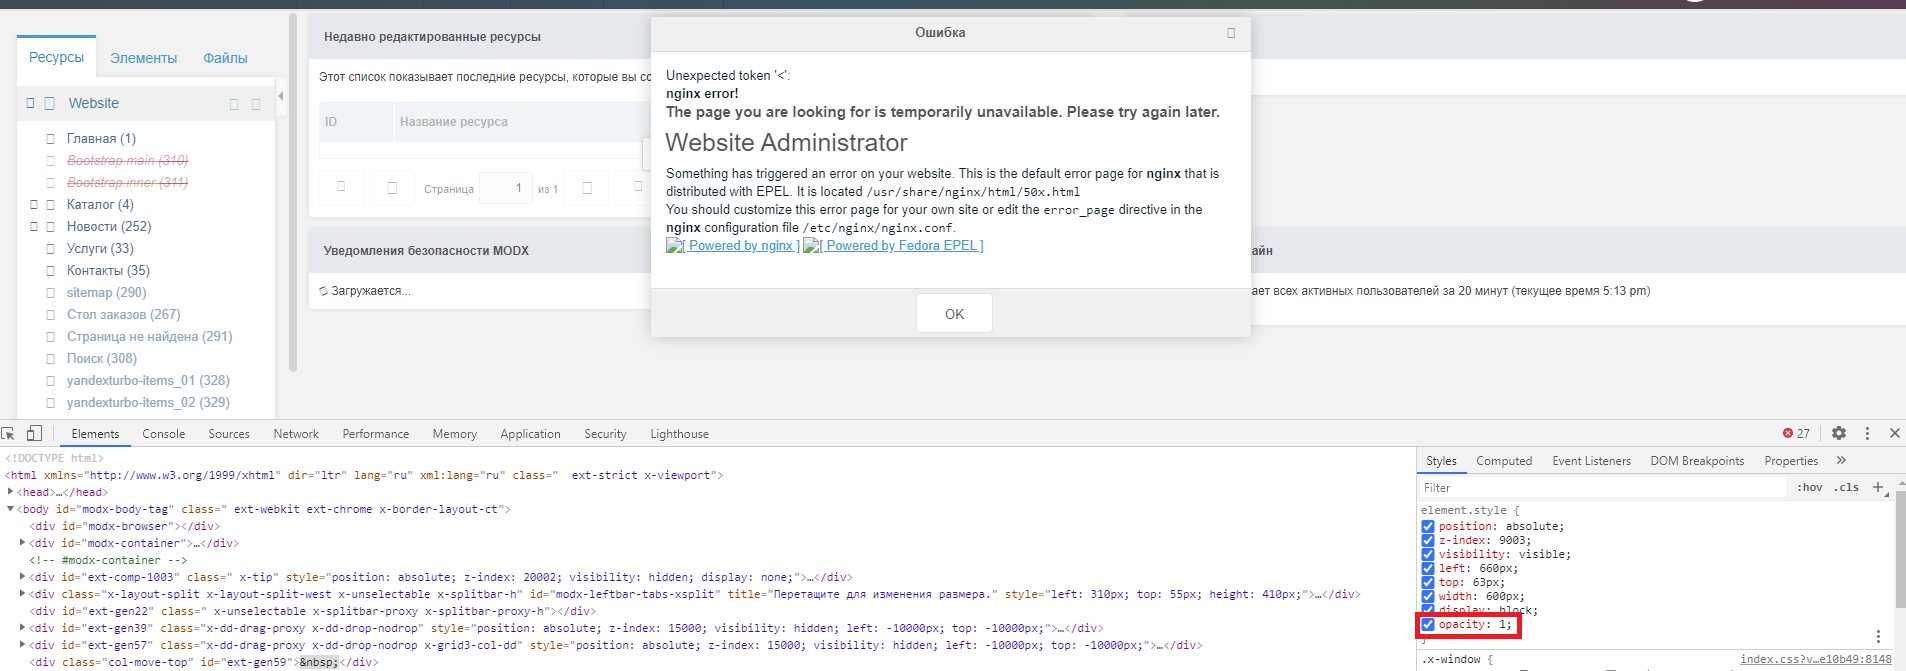Expand the Новости (252) tree node

[x=34, y=227]
